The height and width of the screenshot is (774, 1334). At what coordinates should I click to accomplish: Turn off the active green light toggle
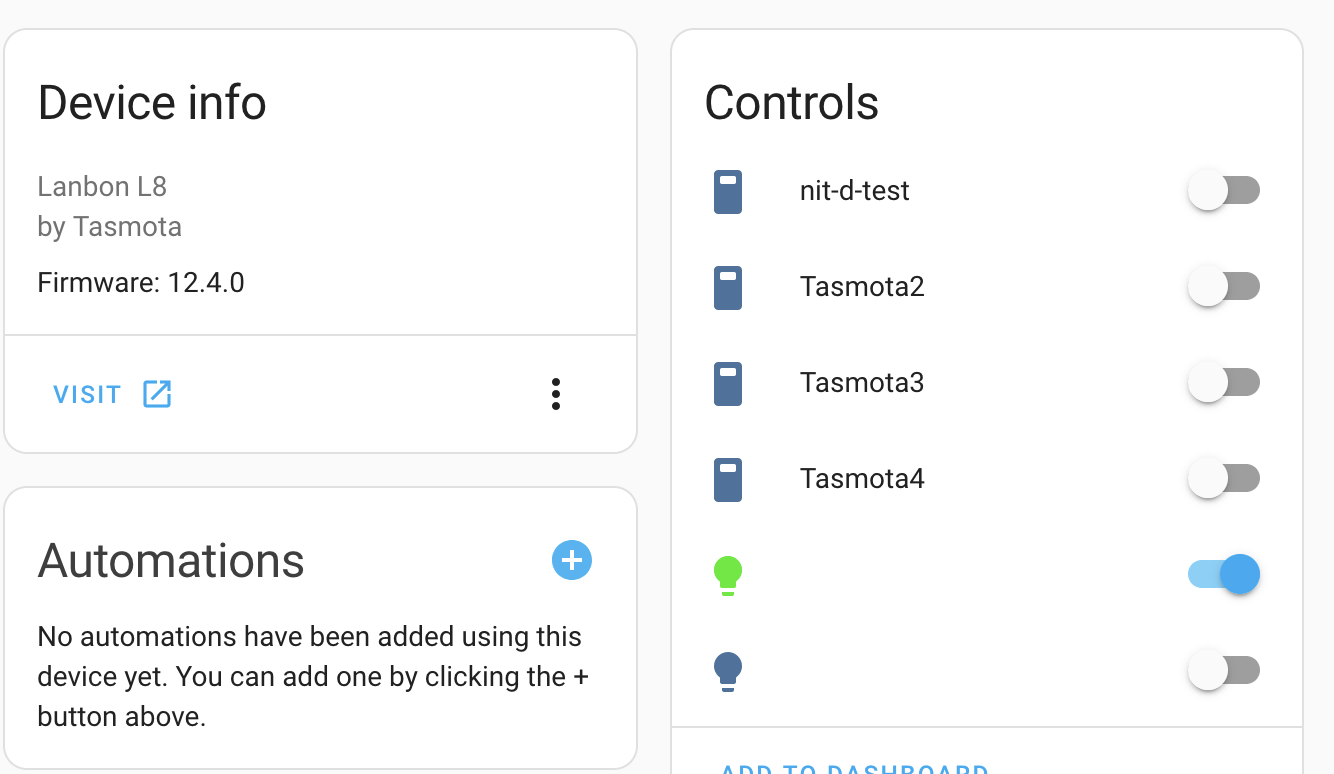[x=1224, y=574]
